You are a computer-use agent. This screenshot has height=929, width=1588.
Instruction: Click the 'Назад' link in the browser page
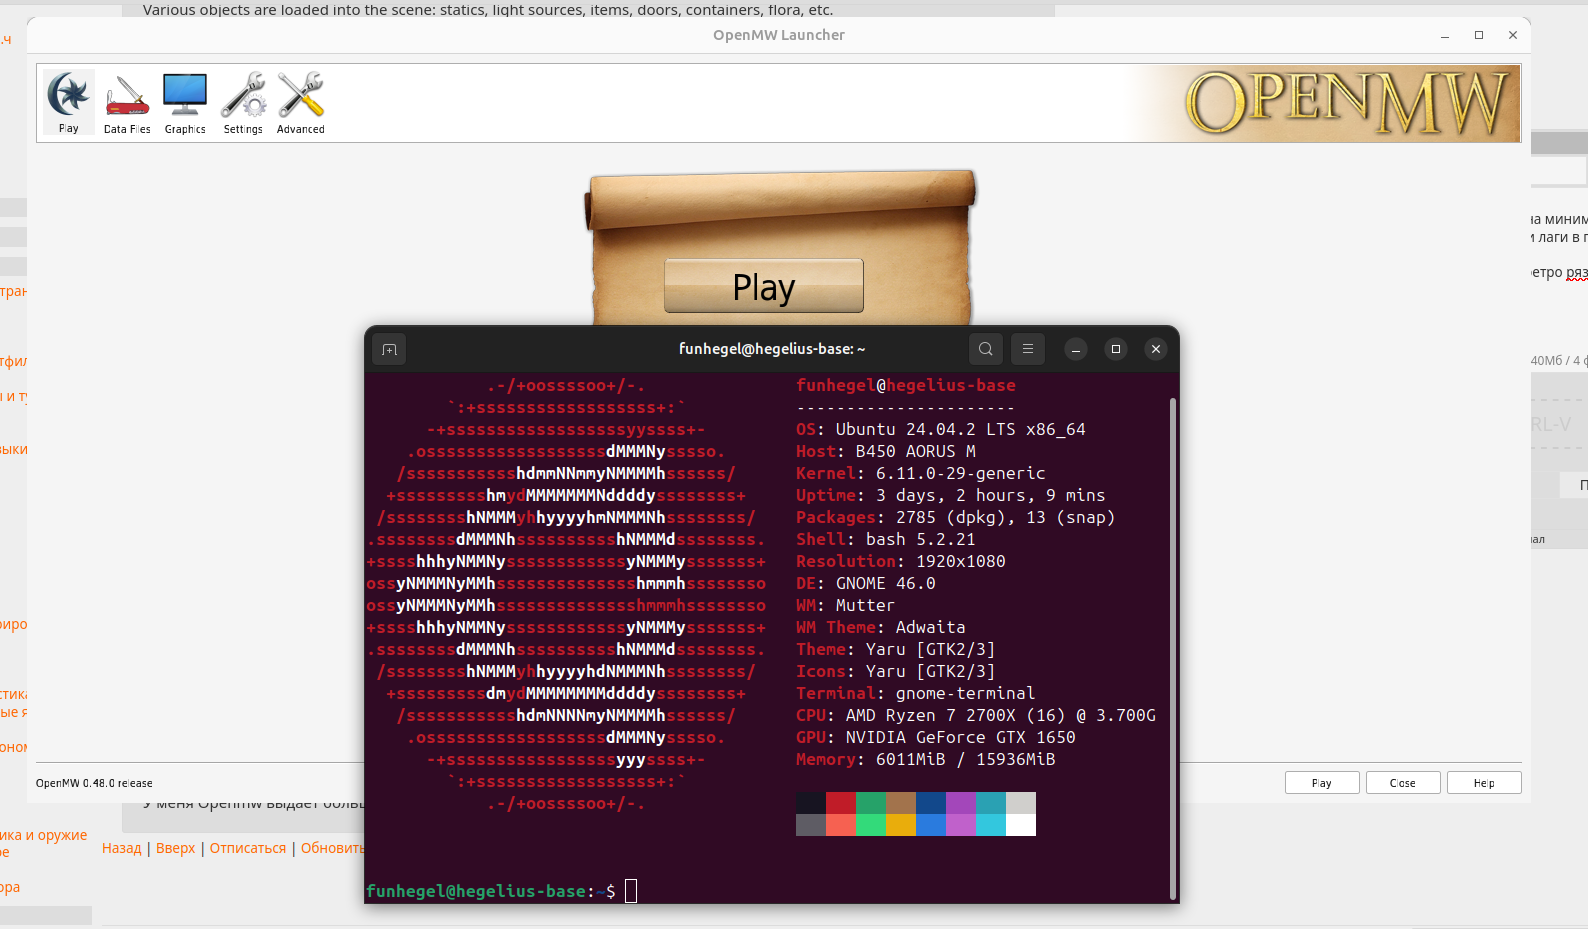[x=122, y=848]
